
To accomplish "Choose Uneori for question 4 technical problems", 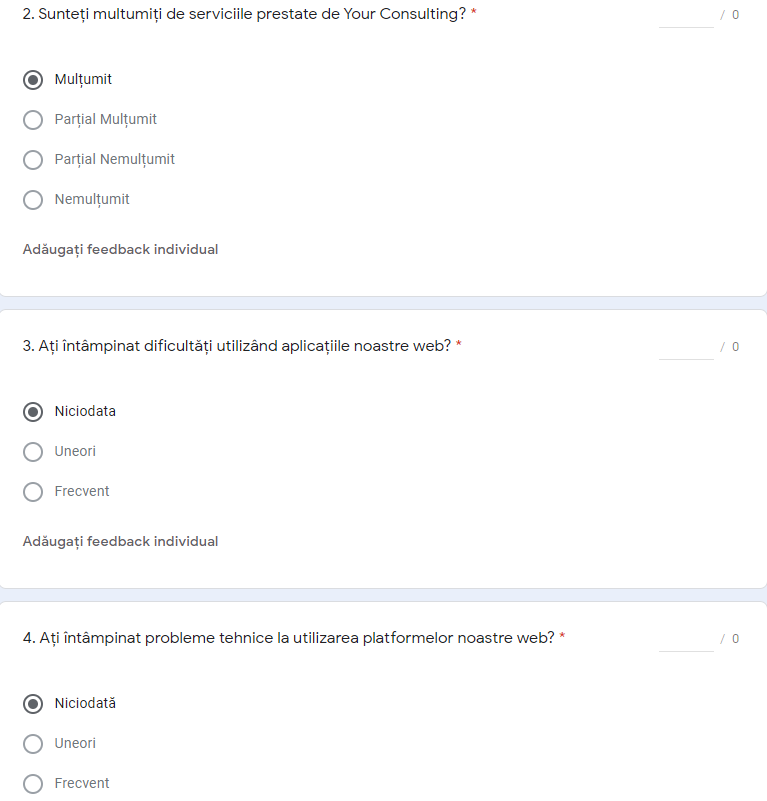I will coord(33,744).
